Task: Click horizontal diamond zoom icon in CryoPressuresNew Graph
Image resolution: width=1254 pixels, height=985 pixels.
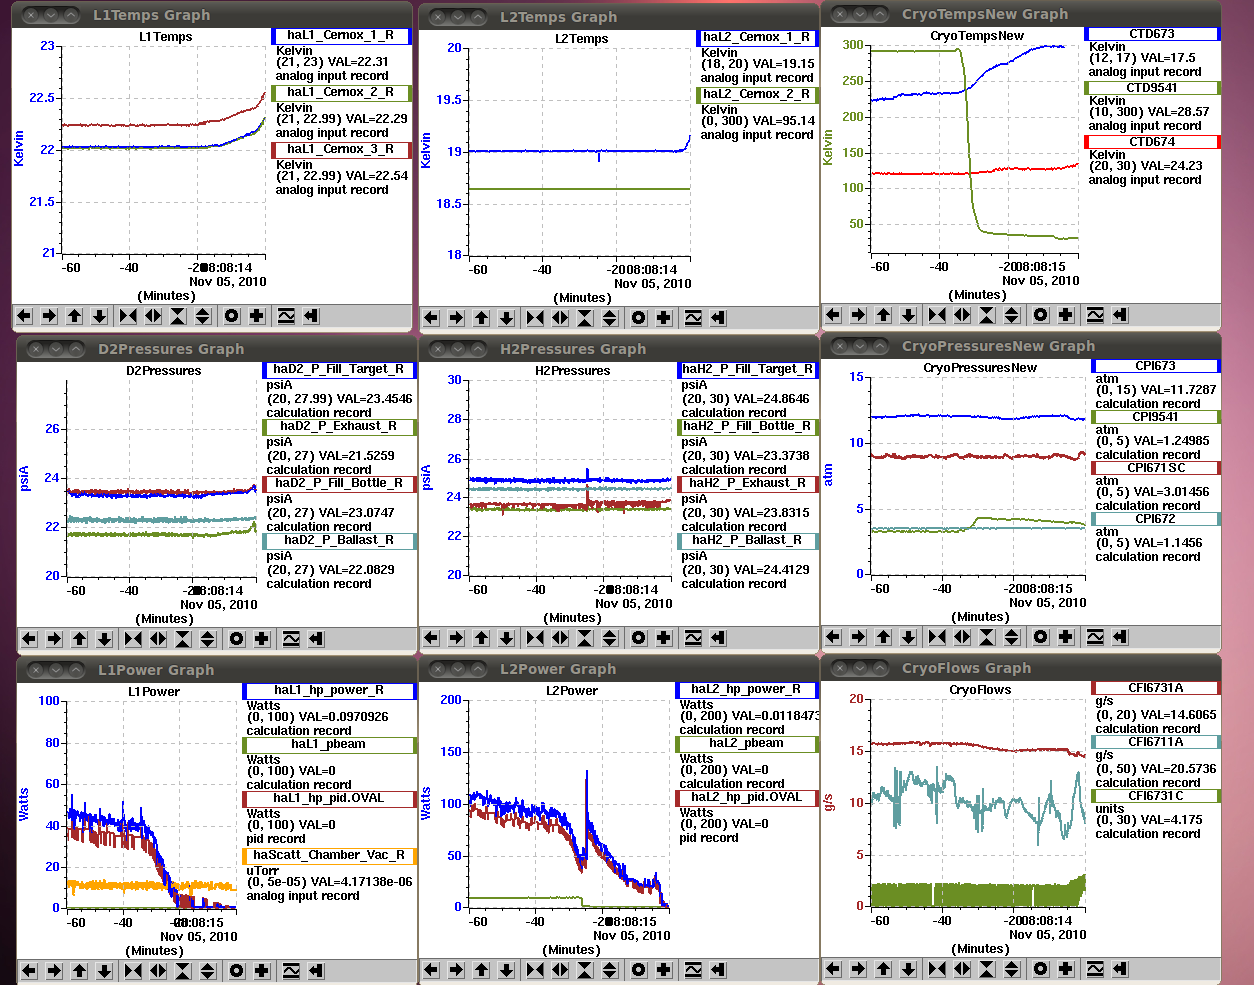Action: (x=962, y=637)
